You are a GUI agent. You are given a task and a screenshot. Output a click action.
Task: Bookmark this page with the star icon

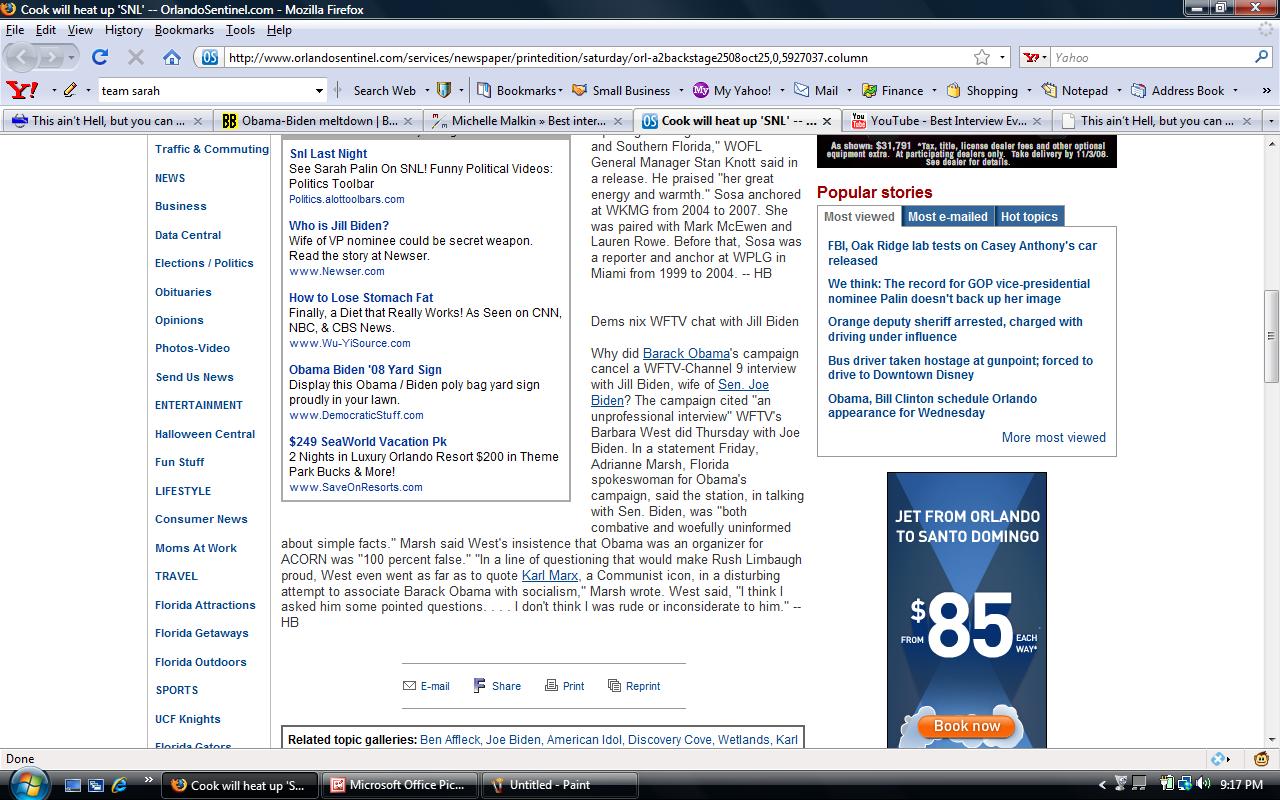pos(982,57)
